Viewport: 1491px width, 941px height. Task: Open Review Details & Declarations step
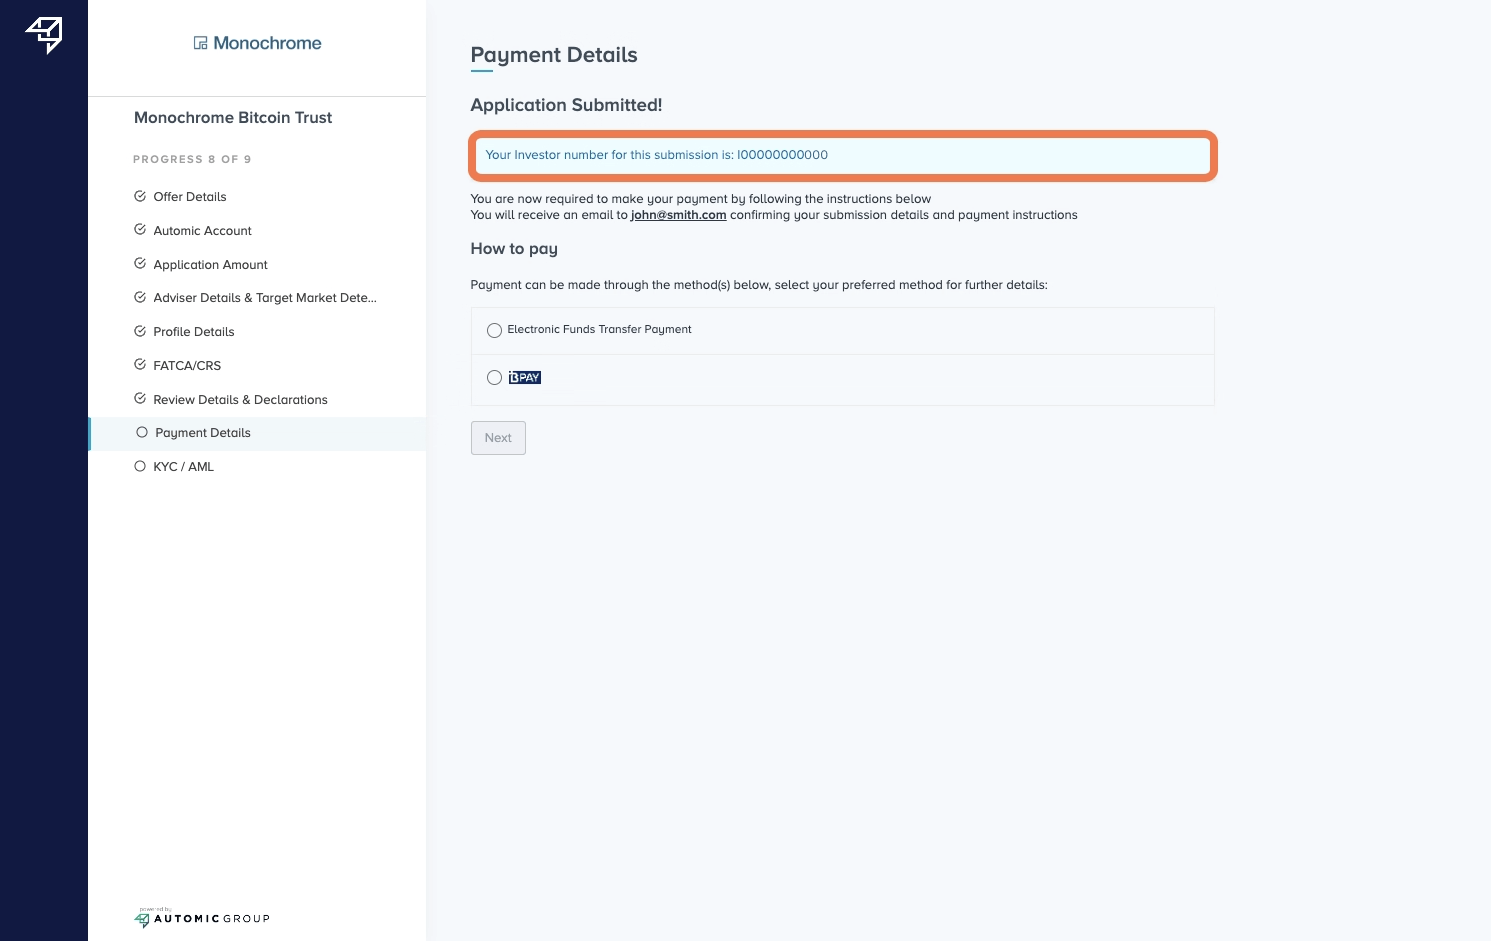240,400
